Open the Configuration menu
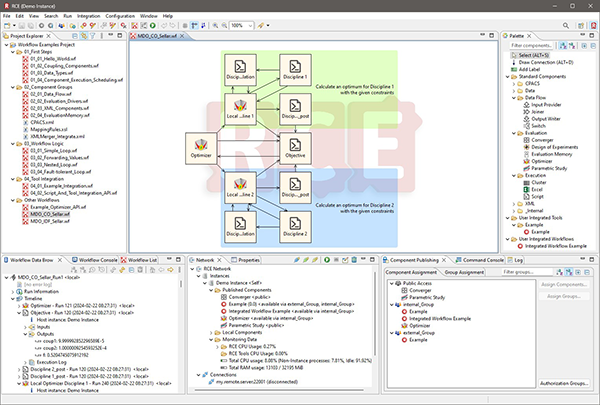Screen dimensions: 600x405 [120, 16]
